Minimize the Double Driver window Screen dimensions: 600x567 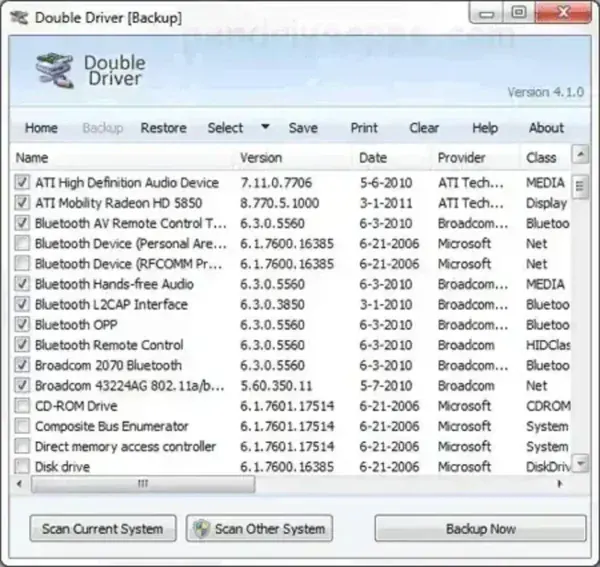(x=487, y=13)
